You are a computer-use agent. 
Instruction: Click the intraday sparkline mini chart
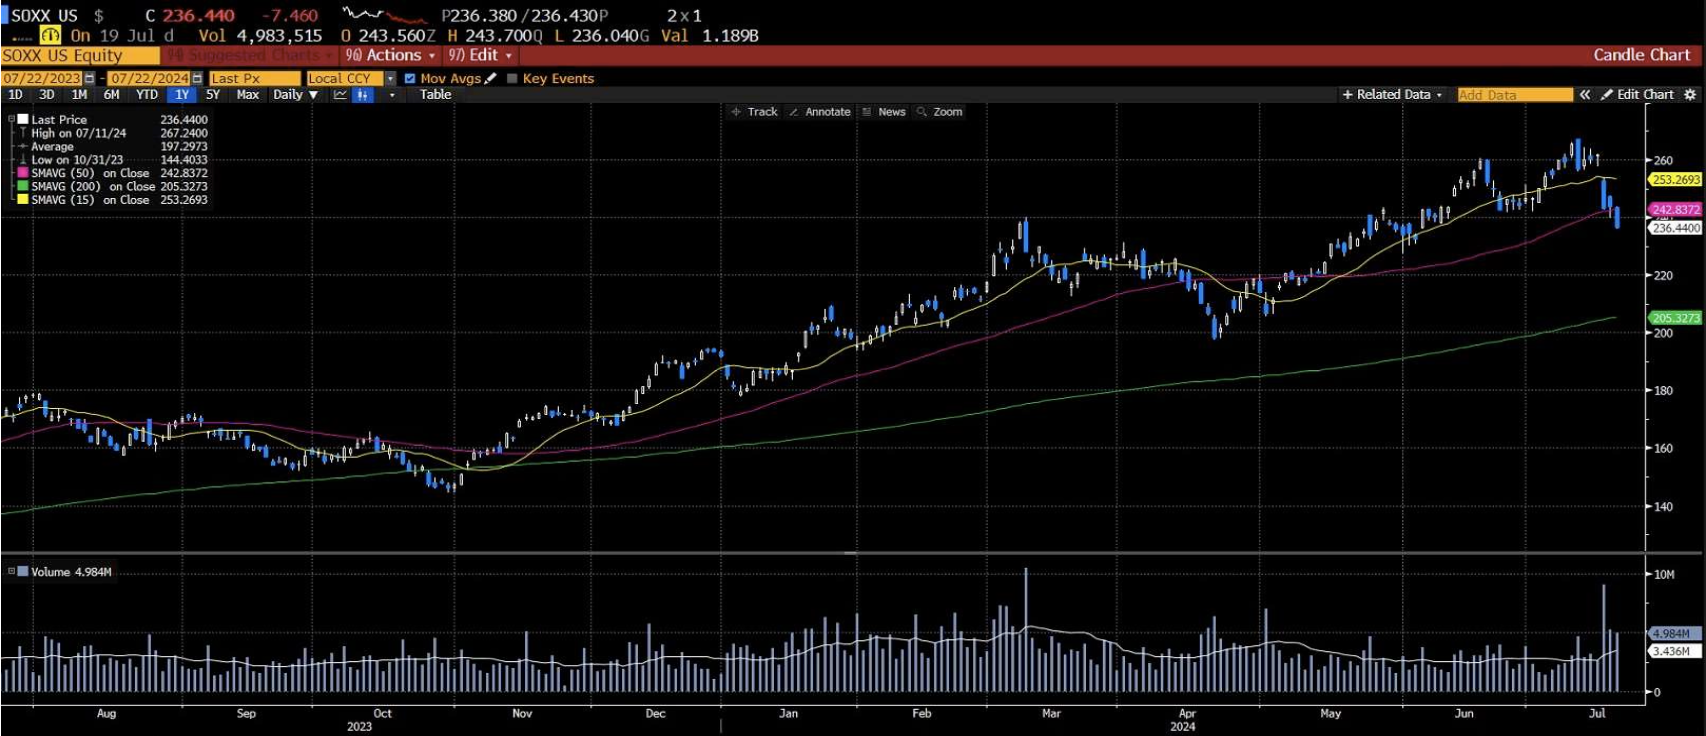tap(385, 15)
